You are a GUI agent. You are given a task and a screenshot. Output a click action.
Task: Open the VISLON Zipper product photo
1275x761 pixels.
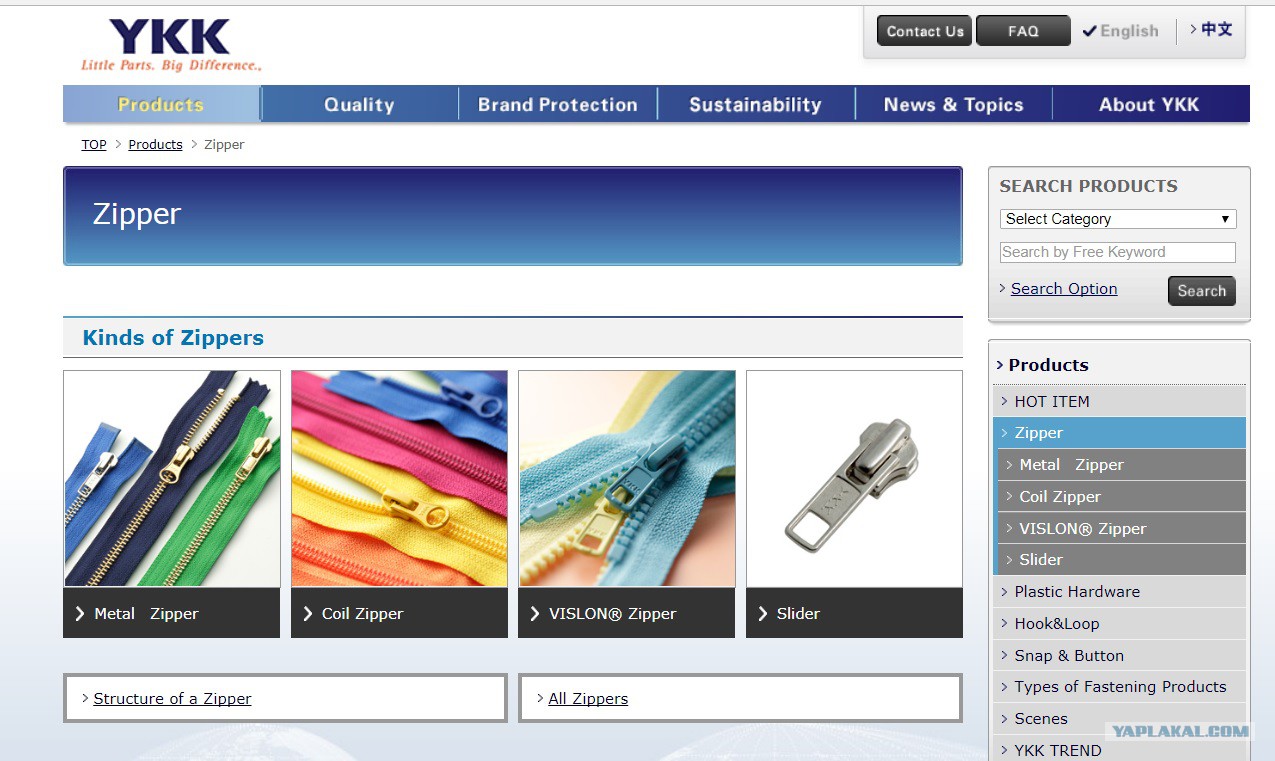627,479
